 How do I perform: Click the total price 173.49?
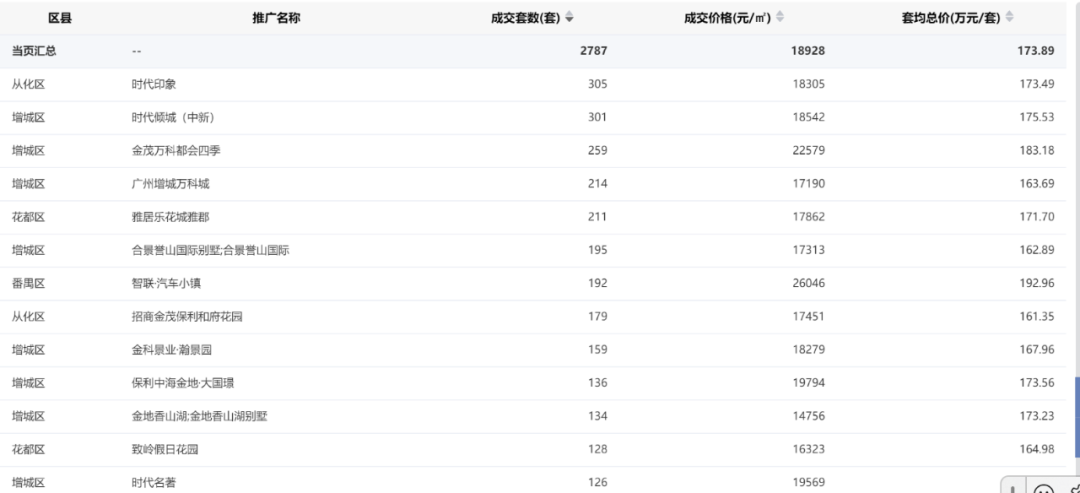[1037, 84]
